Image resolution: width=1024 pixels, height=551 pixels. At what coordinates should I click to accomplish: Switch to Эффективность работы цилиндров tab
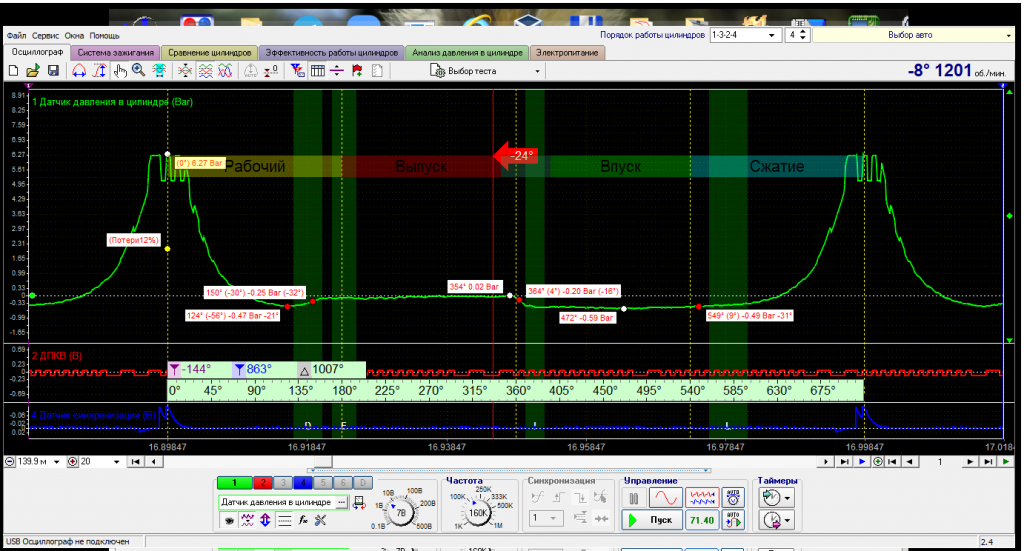[331, 53]
